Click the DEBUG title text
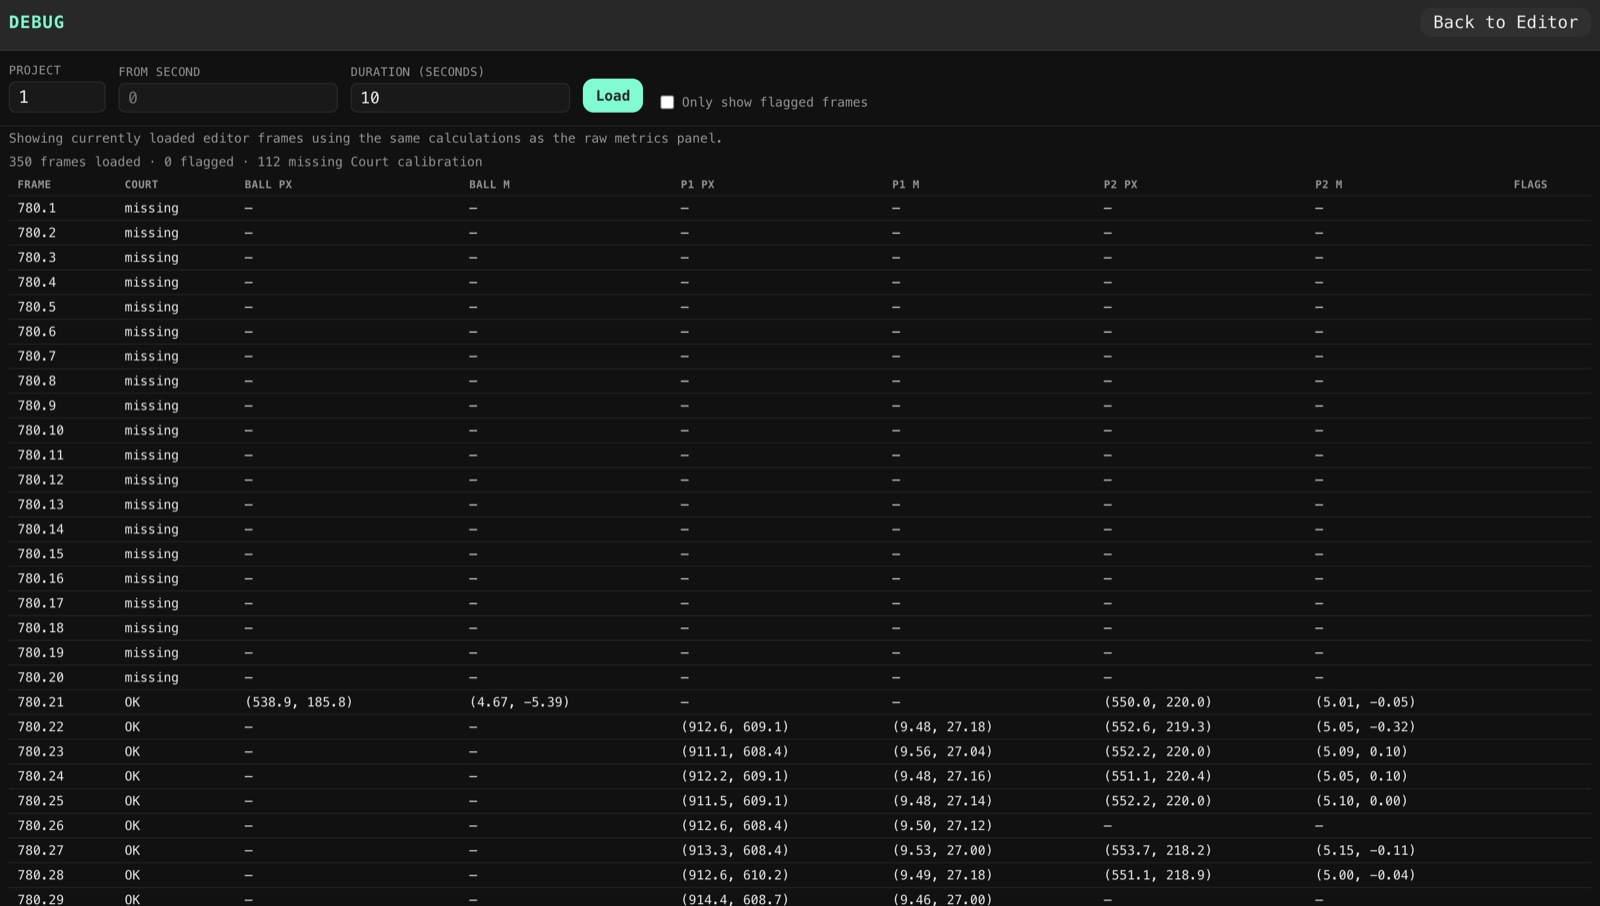Viewport: 1600px width, 906px height. coord(37,22)
